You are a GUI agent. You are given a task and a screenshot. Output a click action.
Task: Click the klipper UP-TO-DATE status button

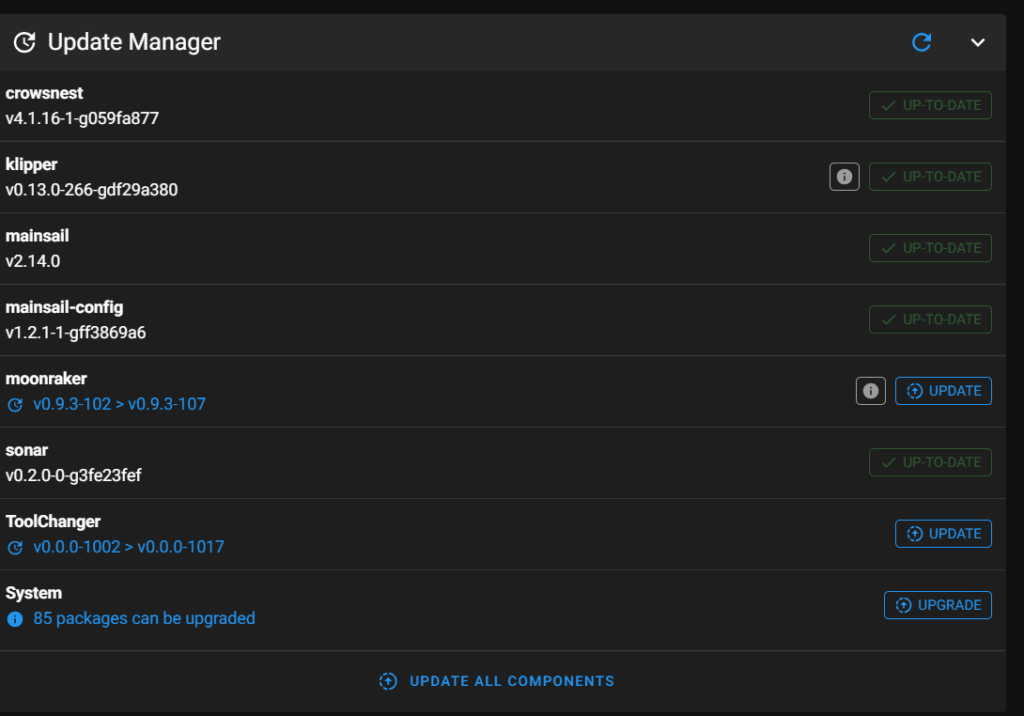930,177
